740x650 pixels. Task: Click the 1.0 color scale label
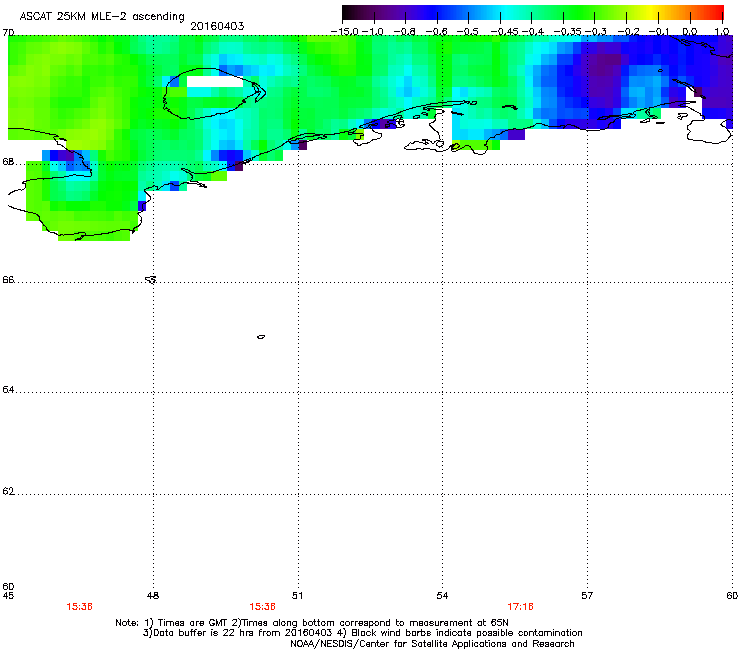click(x=722, y=32)
